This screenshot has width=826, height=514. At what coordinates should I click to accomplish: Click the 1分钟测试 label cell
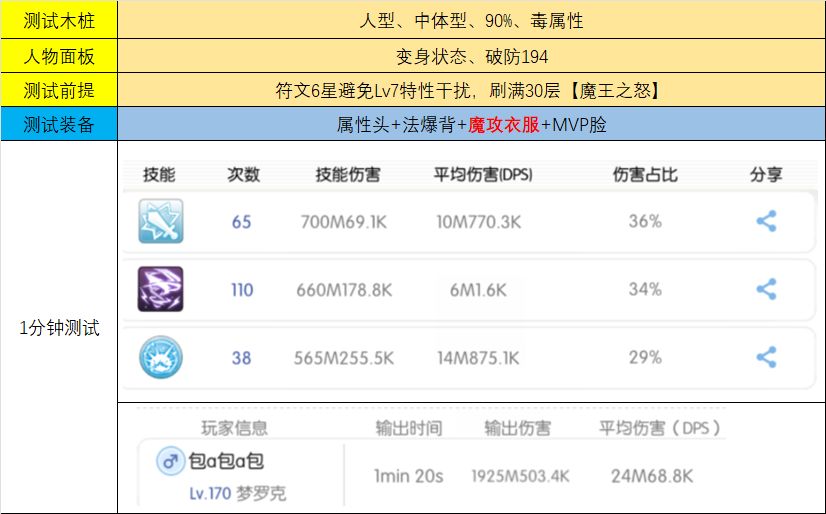tap(59, 328)
